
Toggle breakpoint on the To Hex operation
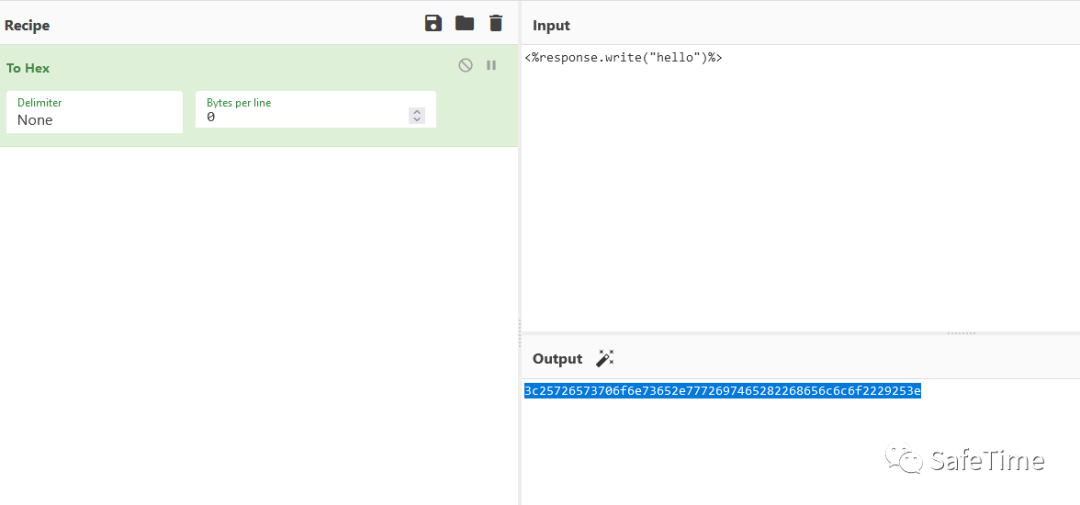click(491, 65)
